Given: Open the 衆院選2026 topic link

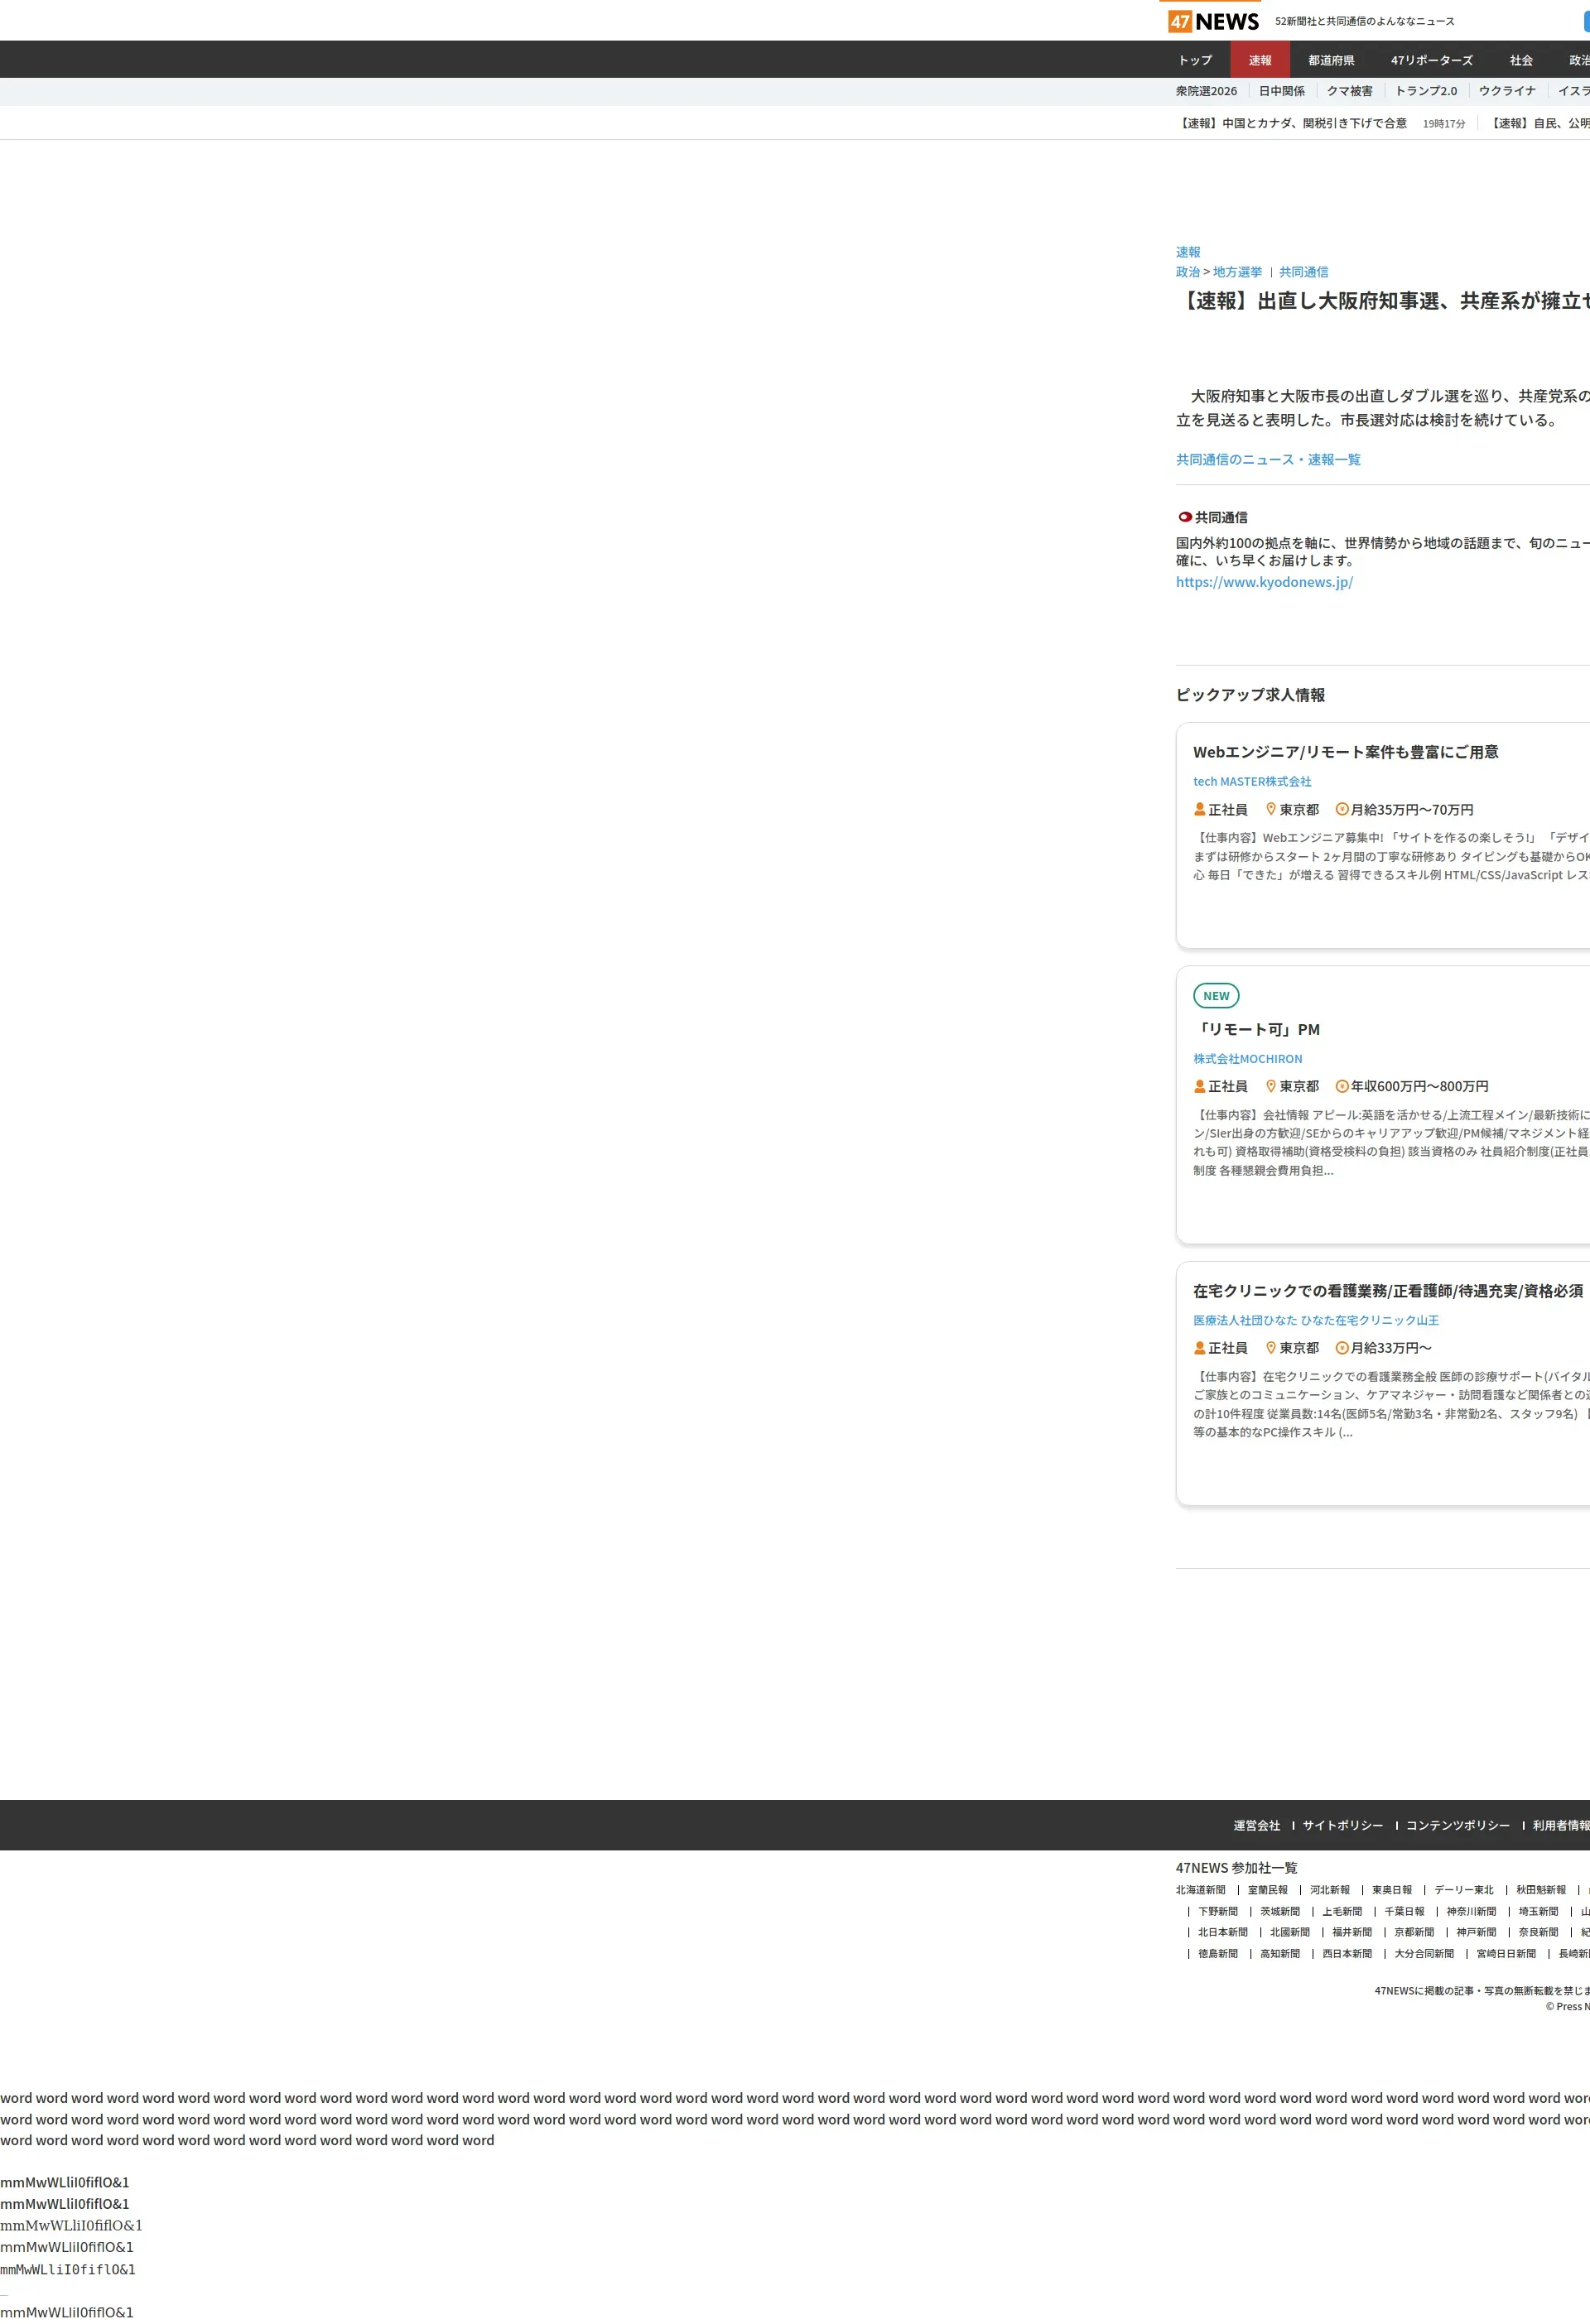Looking at the screenshot, I should pos(1206,91).
